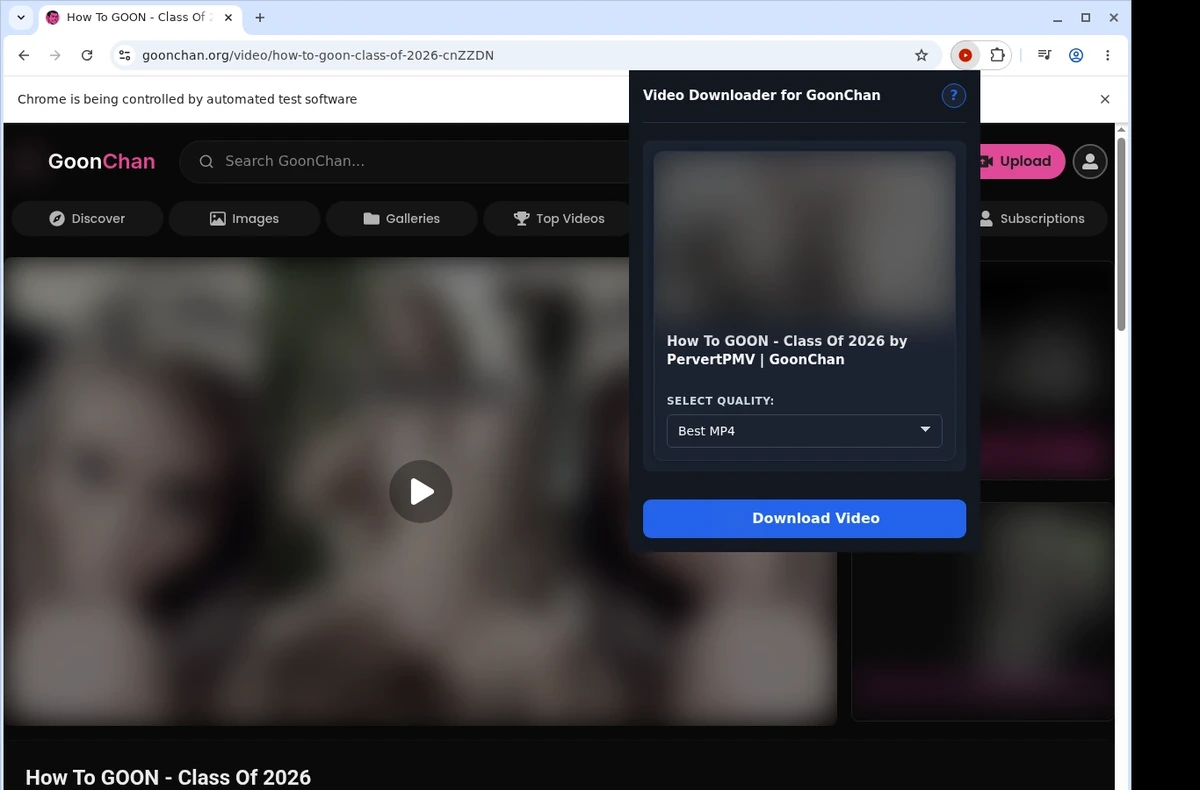Image resolution: width=1200 pixels, height=790 pixels.
Task: Click the help question mark in downloader popup
Action: coord(953,95)
